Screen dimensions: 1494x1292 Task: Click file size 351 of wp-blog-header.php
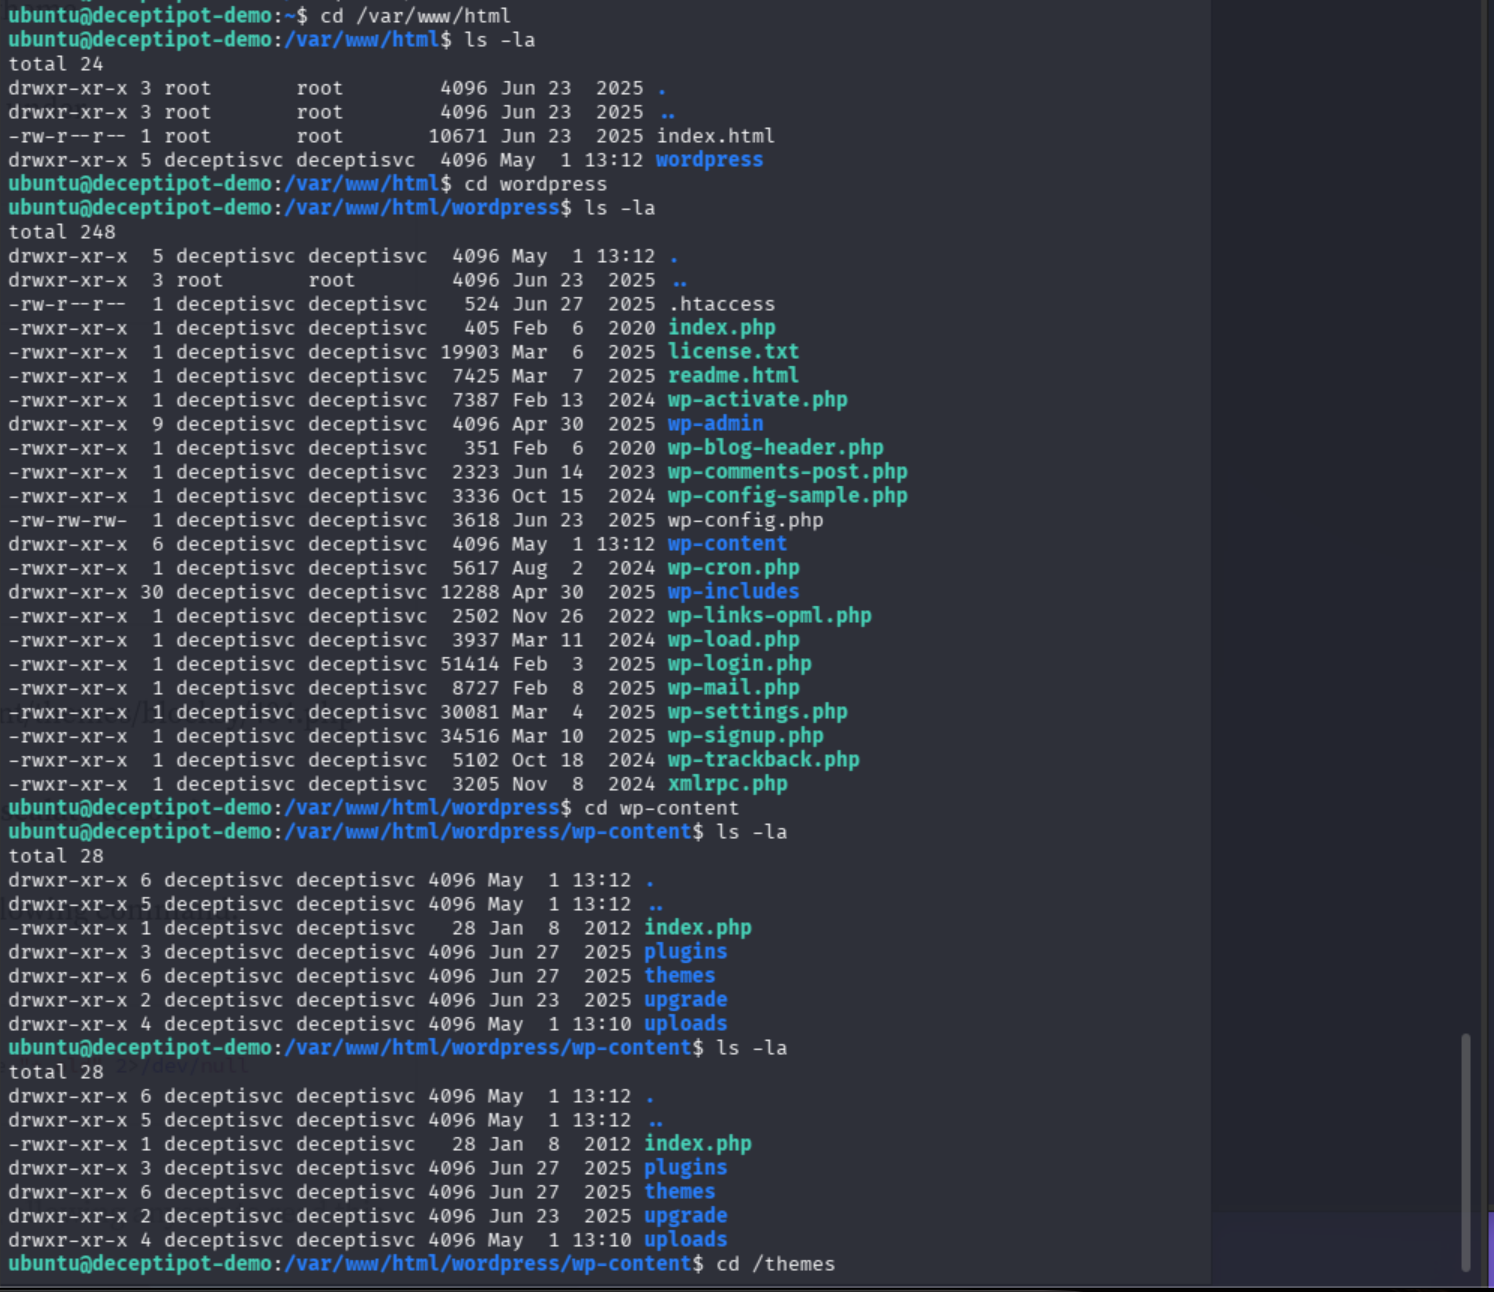tap(482, 448)
